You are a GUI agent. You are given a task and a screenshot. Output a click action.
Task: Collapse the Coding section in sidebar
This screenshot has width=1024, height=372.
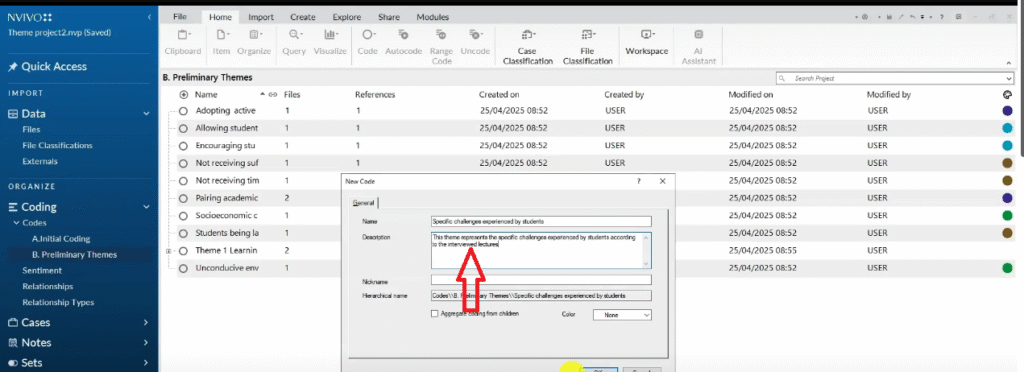pyautogui.click(x=146, y=207)
